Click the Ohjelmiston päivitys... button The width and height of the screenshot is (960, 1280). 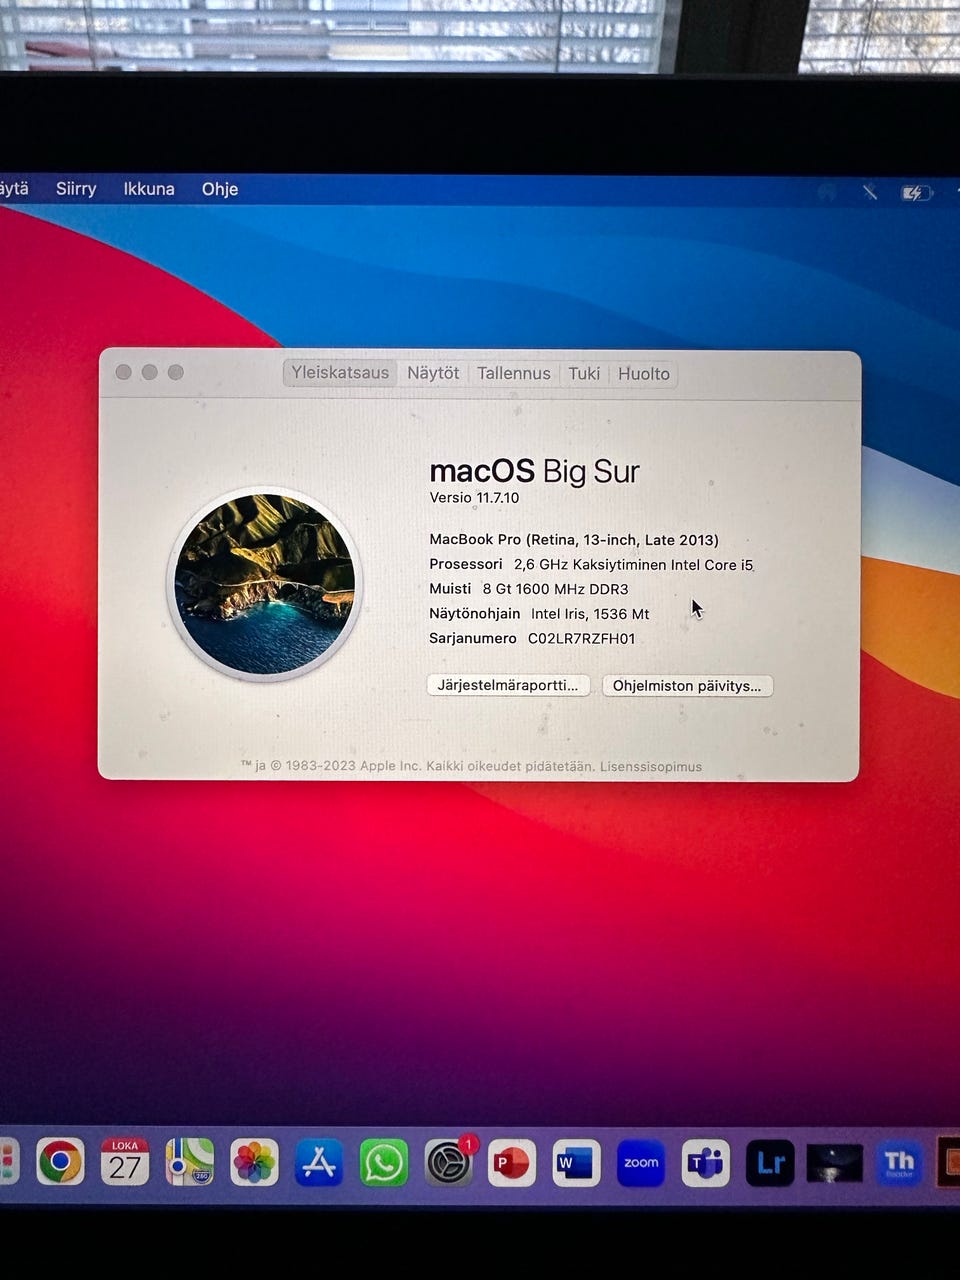tap(687, 686)
